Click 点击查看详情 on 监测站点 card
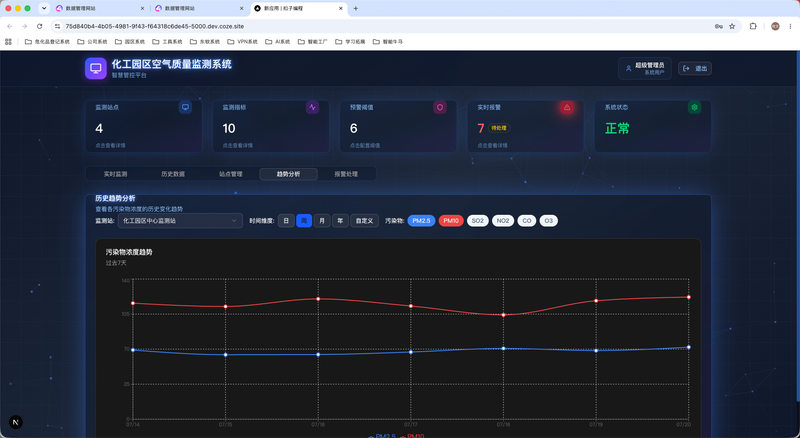This screenshot has height=438, width=800. pos(110,145)
